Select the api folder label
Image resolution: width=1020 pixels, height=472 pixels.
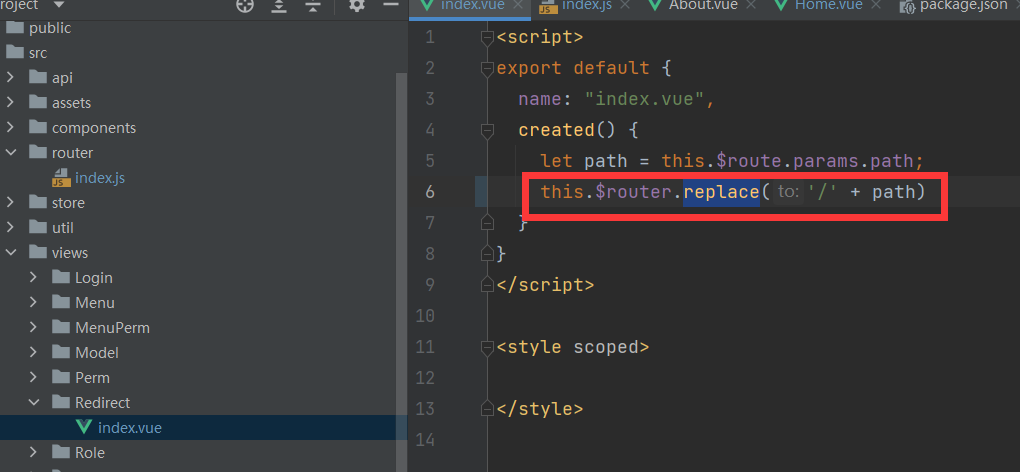point(62,78)
